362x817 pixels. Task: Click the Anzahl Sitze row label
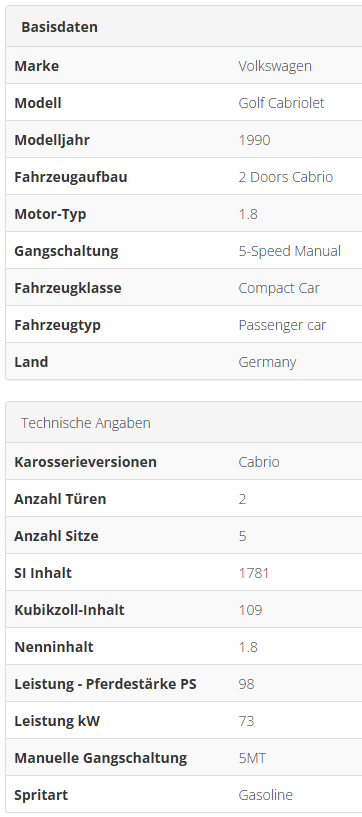coord(56,536)
